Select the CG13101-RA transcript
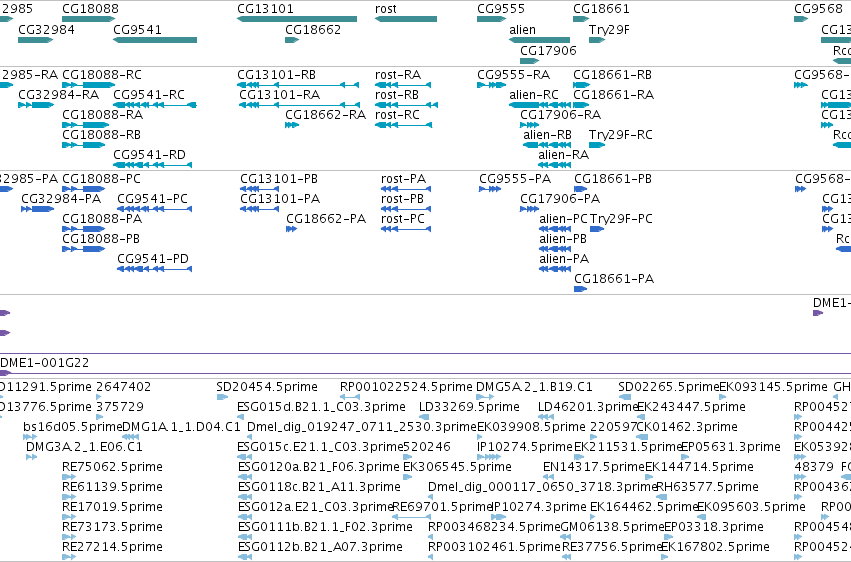This screenshot has width=851, height=562. 299,105
